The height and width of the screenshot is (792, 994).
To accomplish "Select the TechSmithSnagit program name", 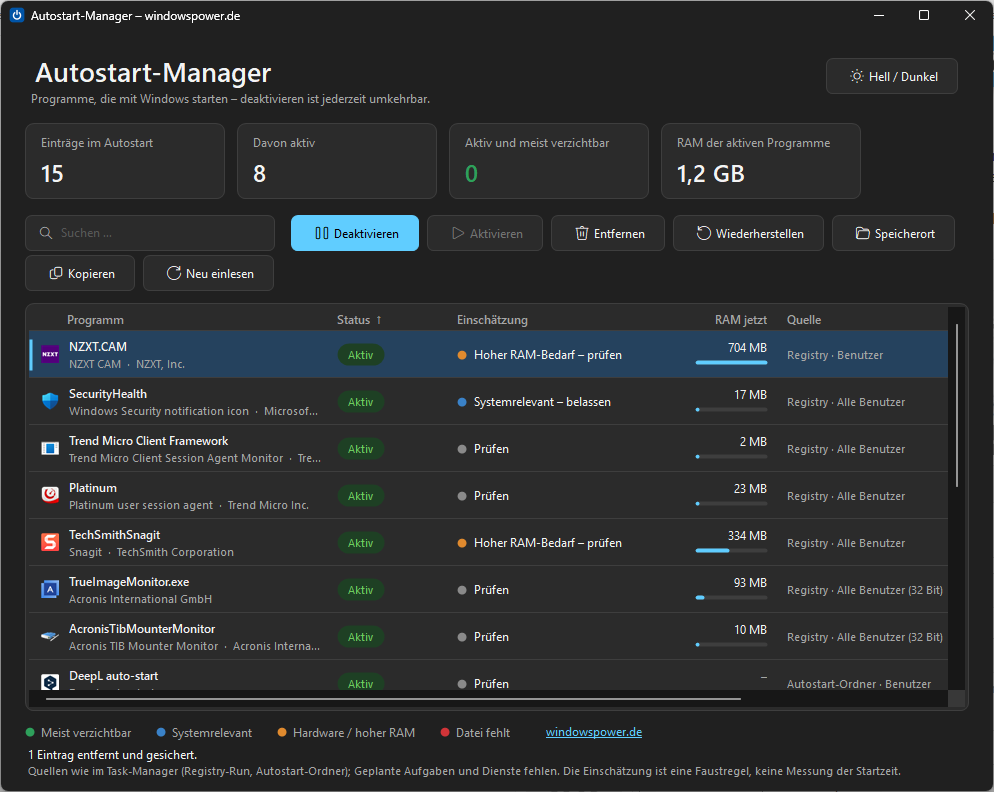I will click(x=114, y=535).
